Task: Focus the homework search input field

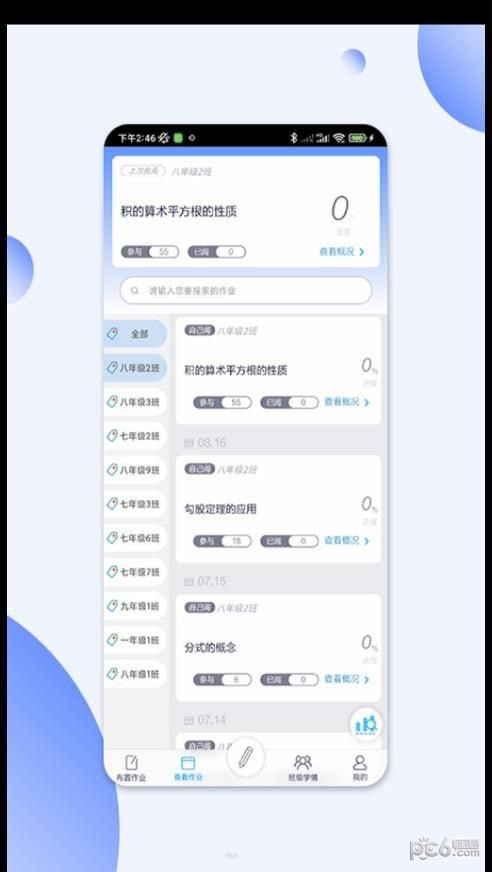Action: [246, 290]
